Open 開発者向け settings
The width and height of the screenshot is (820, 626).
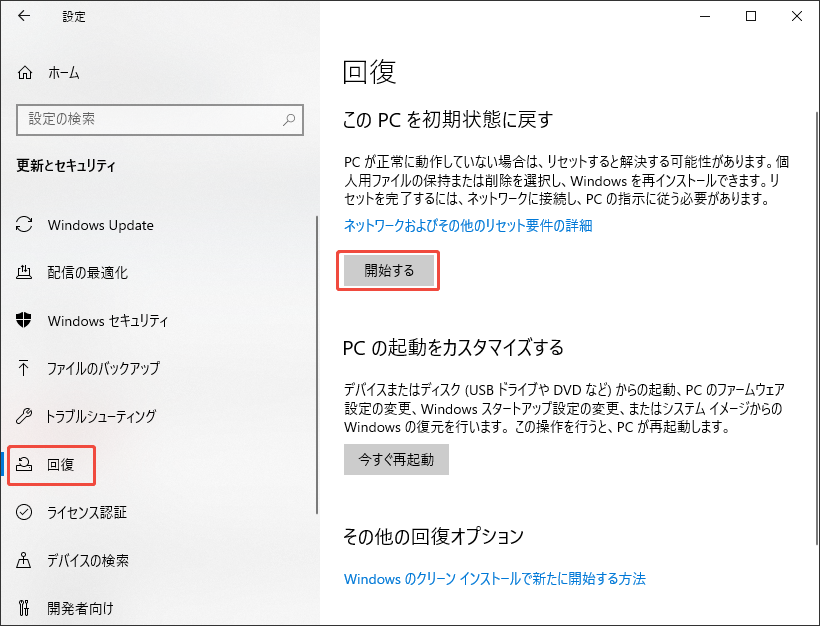pyautogui.click(x=80, y=608)
